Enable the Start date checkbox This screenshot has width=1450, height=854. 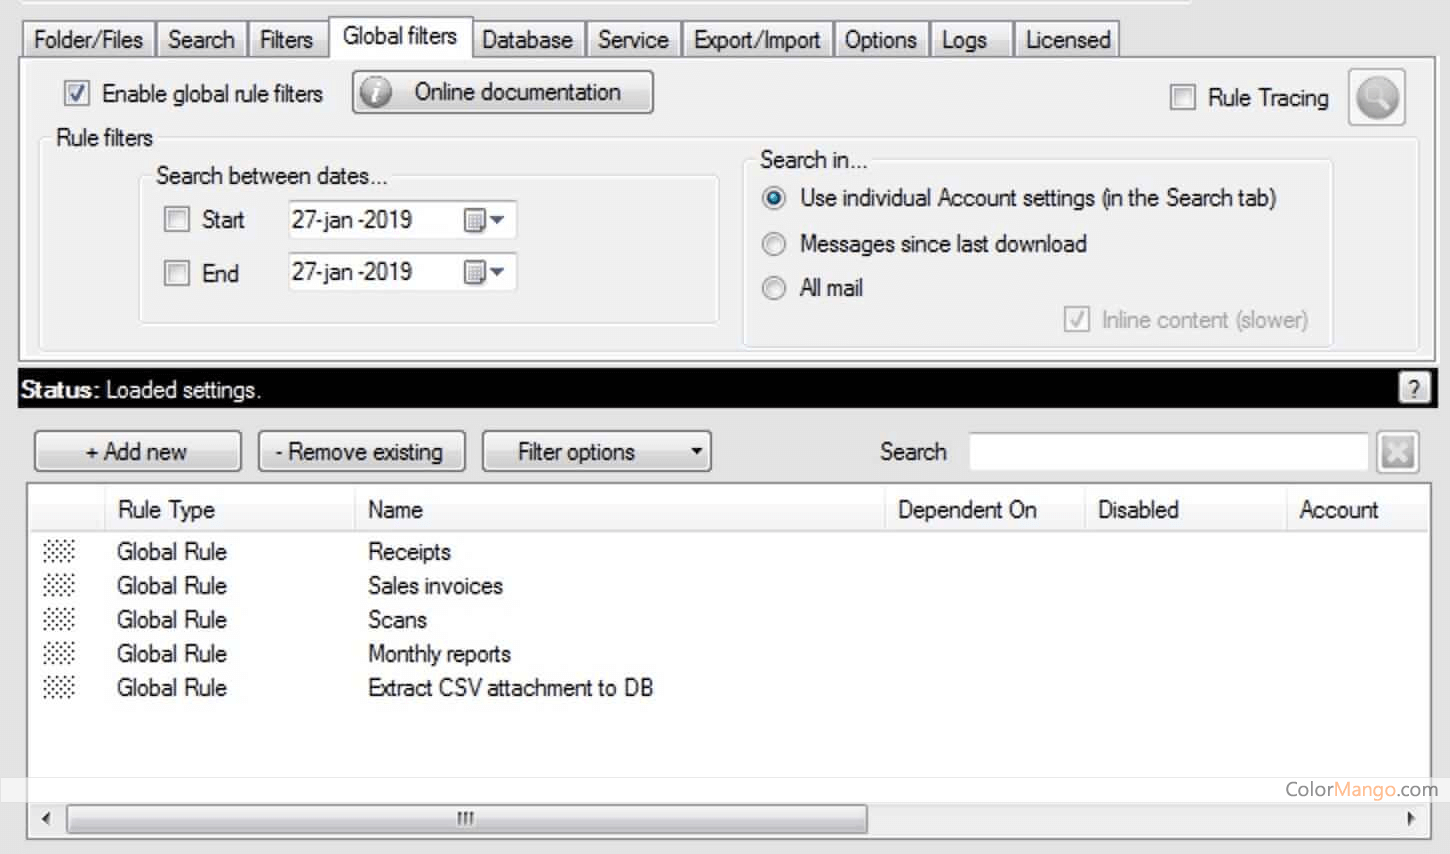tap(177, 219)
